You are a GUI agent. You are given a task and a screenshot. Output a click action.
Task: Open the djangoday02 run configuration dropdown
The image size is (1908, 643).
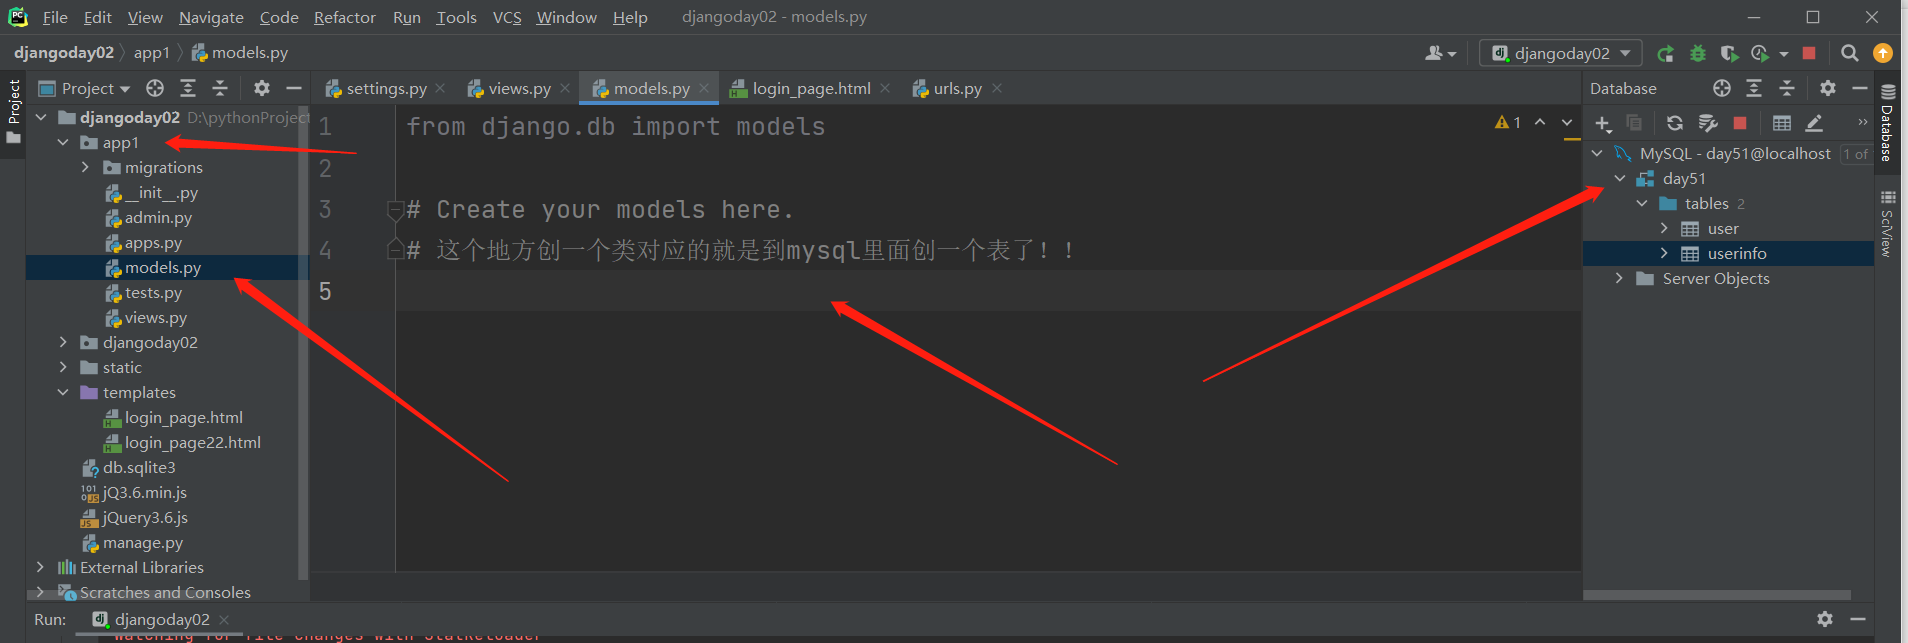pyautogui.click(x=1561, y=53)
